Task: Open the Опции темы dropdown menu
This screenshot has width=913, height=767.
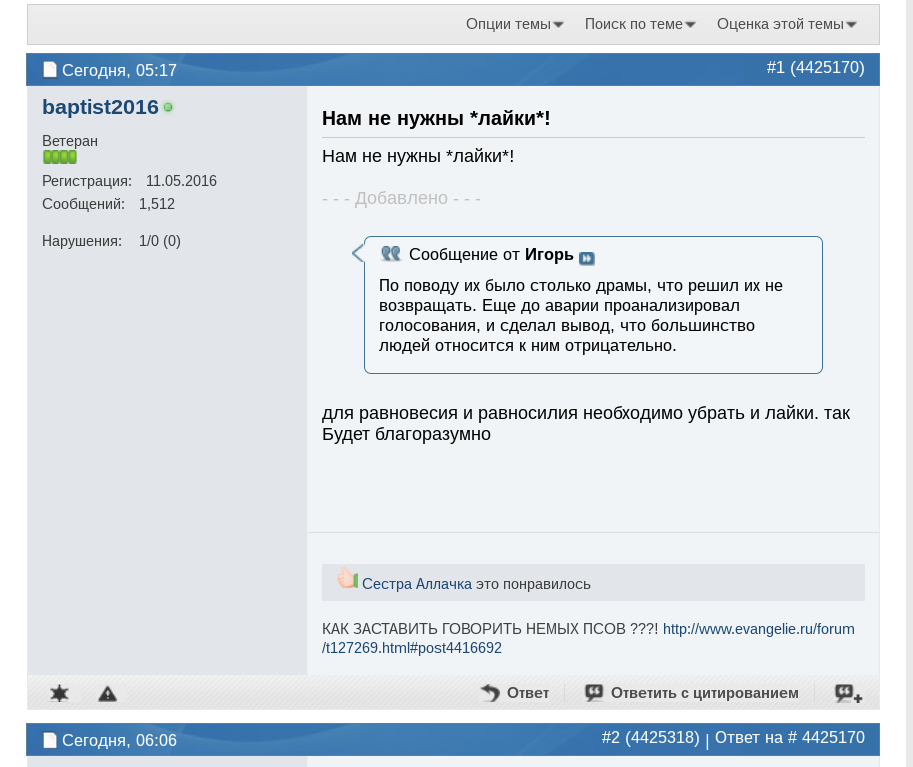Action: coord(514,24)
